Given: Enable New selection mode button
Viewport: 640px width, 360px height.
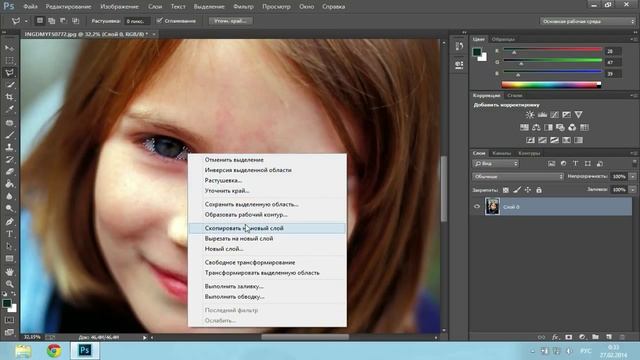Looking at the screenshot, I should [40, 20].
